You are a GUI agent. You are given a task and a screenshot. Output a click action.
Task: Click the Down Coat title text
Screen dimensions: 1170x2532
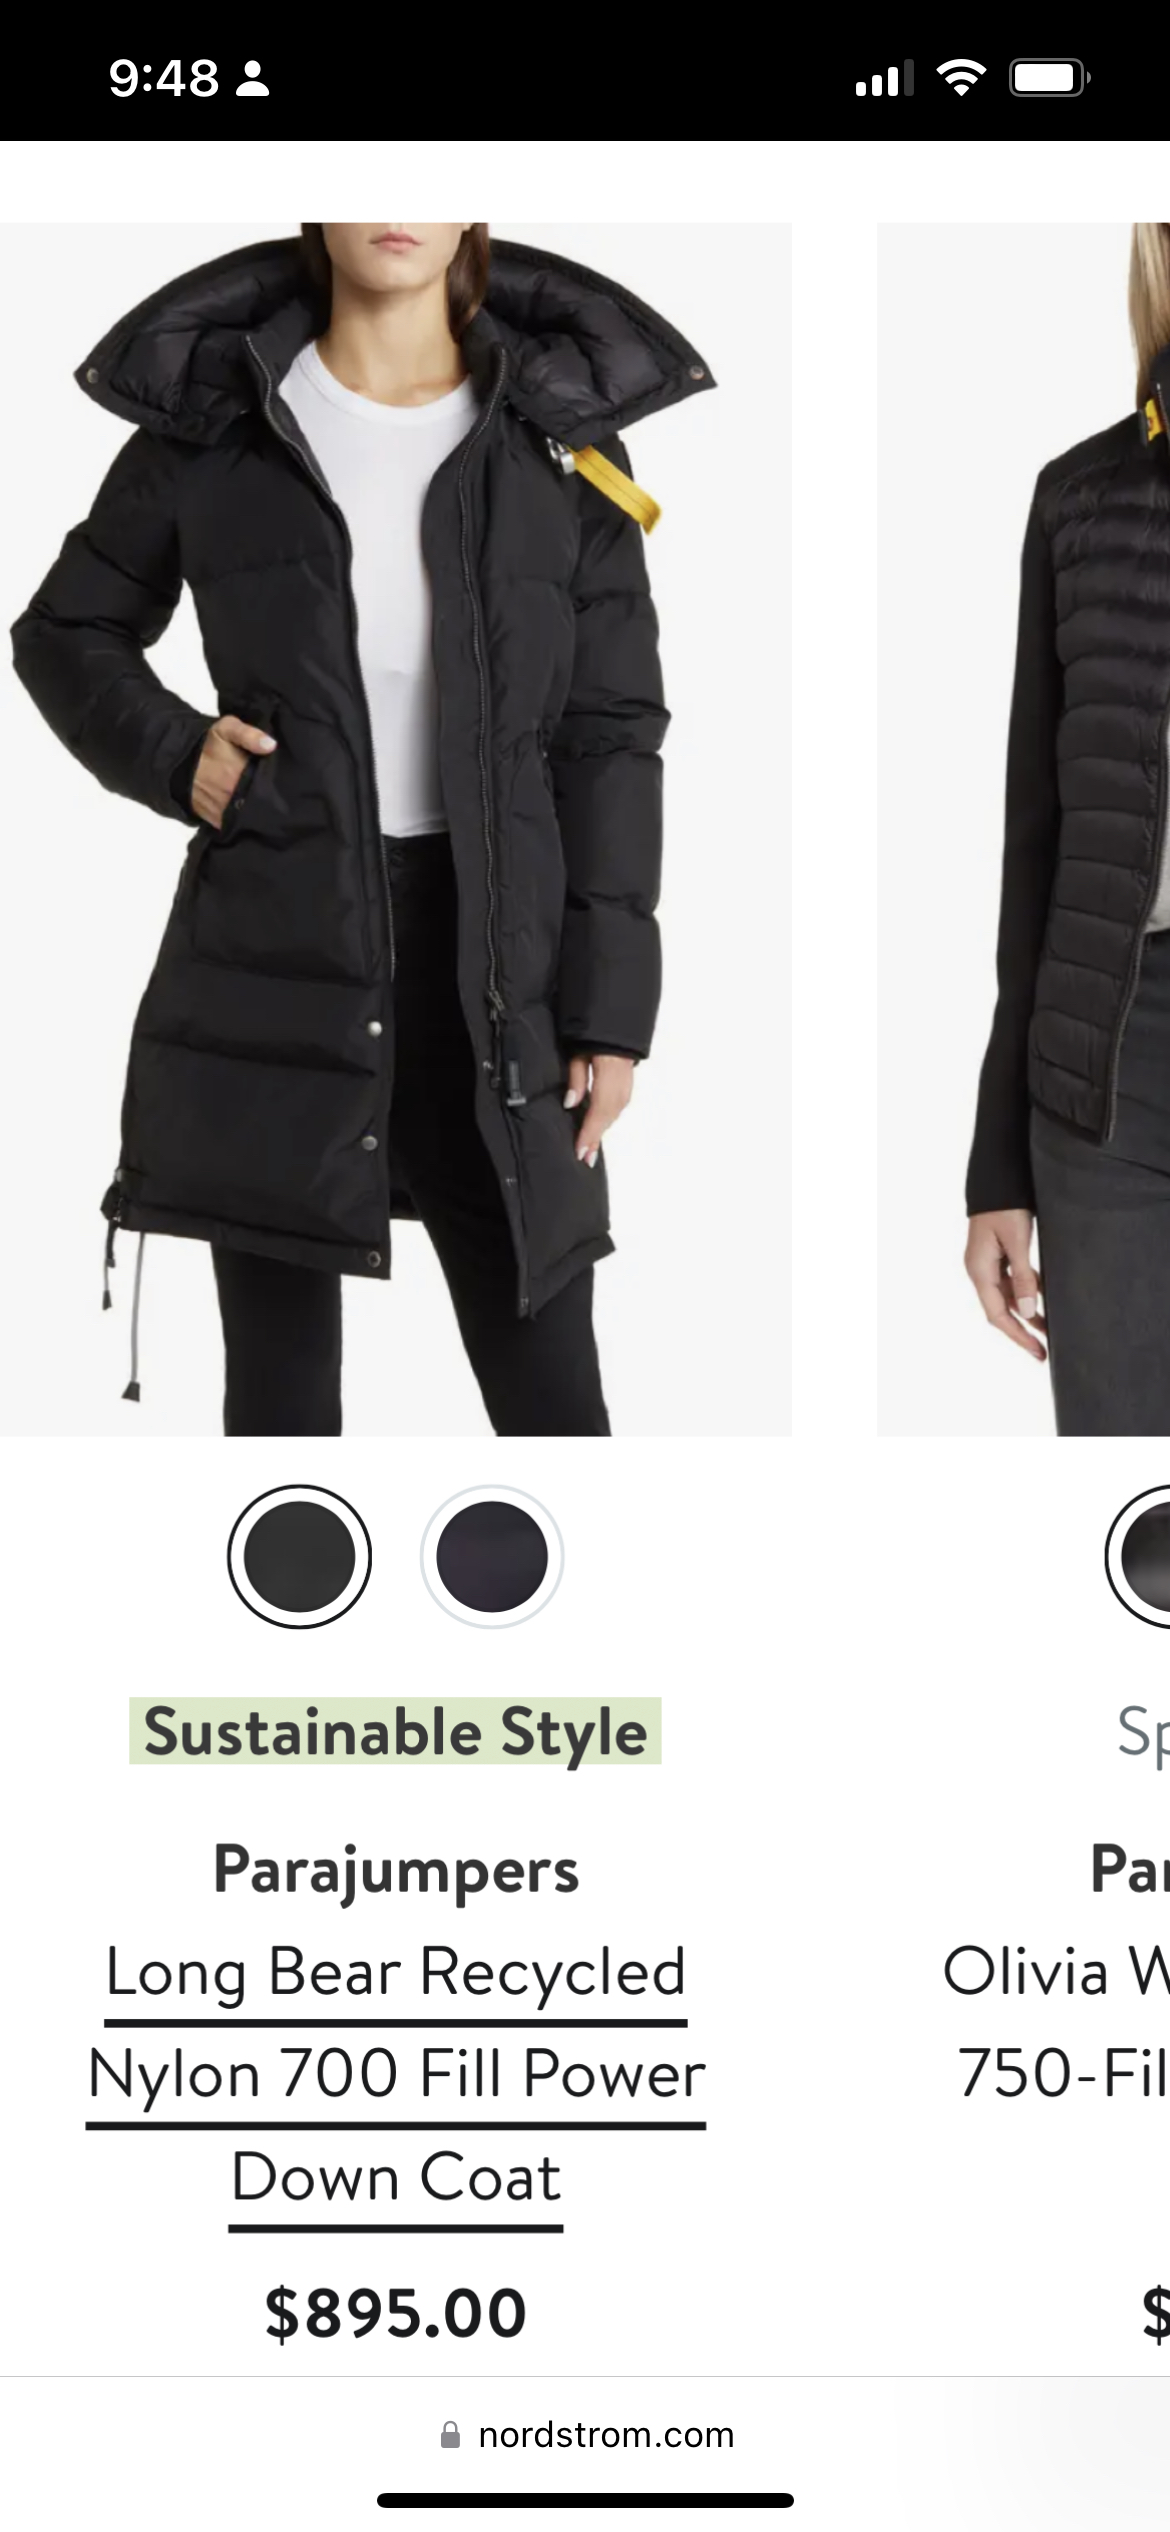[396, 2177]
